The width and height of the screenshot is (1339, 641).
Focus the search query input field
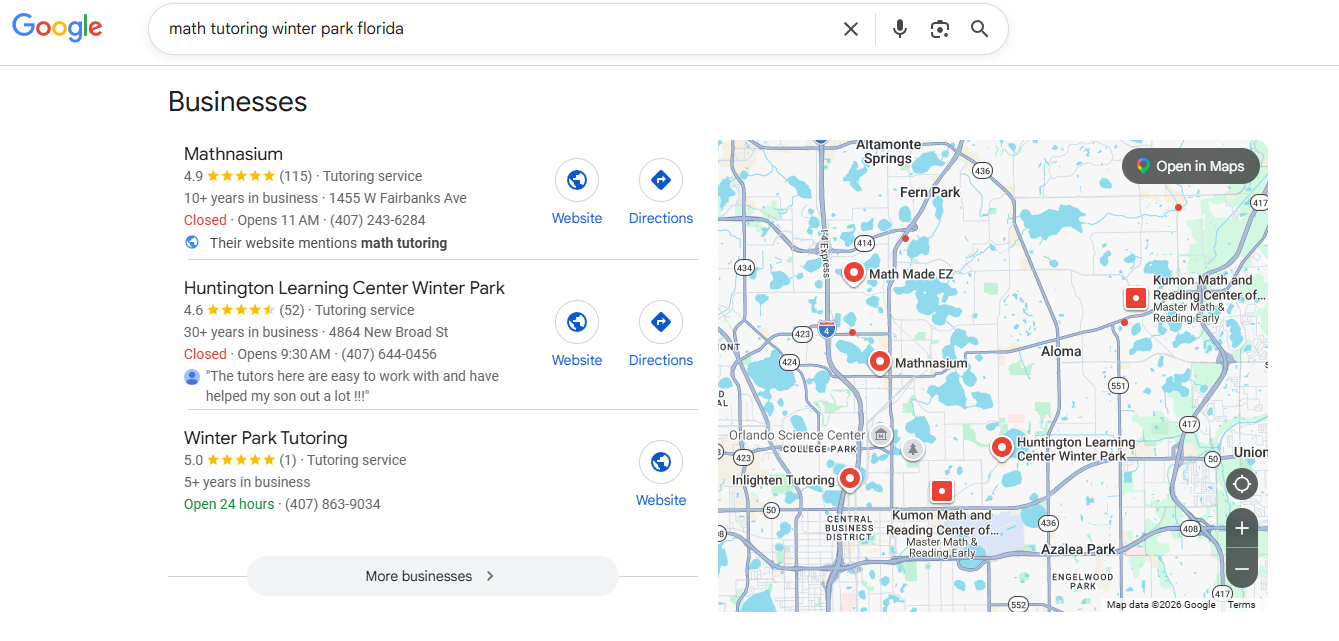point(490,29)
